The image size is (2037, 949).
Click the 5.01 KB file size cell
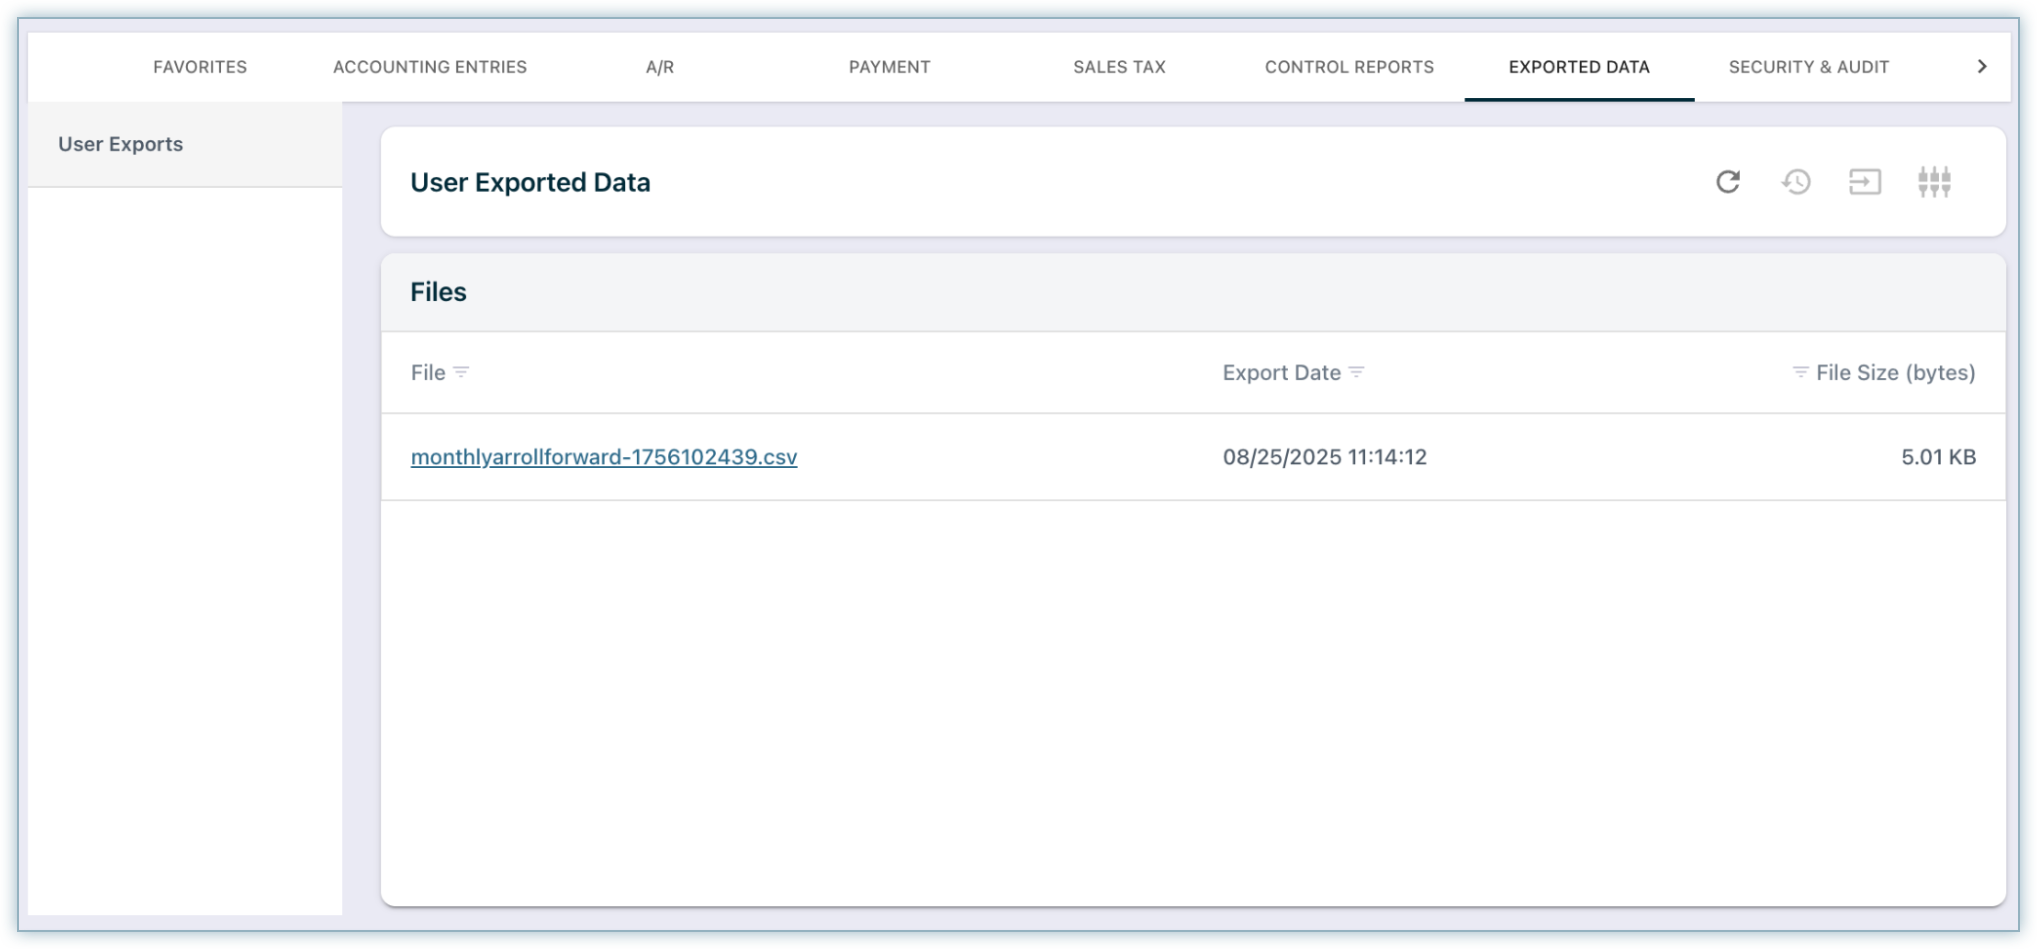coord(1937,457)
